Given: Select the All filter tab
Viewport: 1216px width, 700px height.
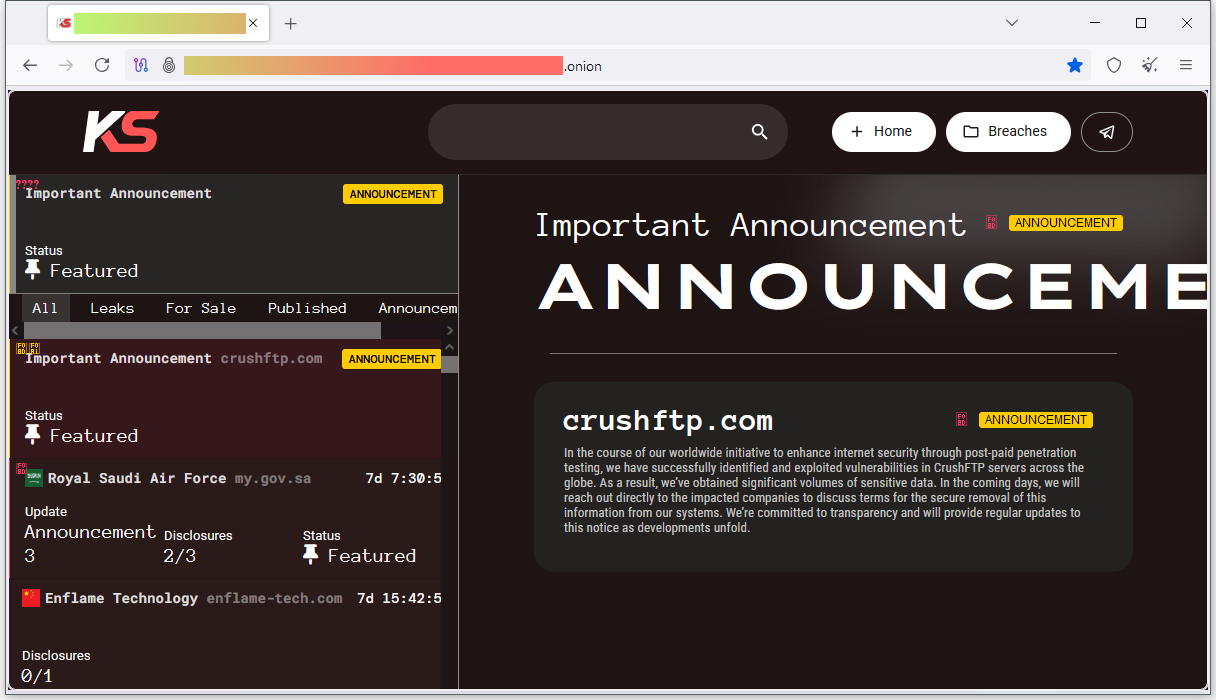Looking at the screenshot, I should click(45, 308).
